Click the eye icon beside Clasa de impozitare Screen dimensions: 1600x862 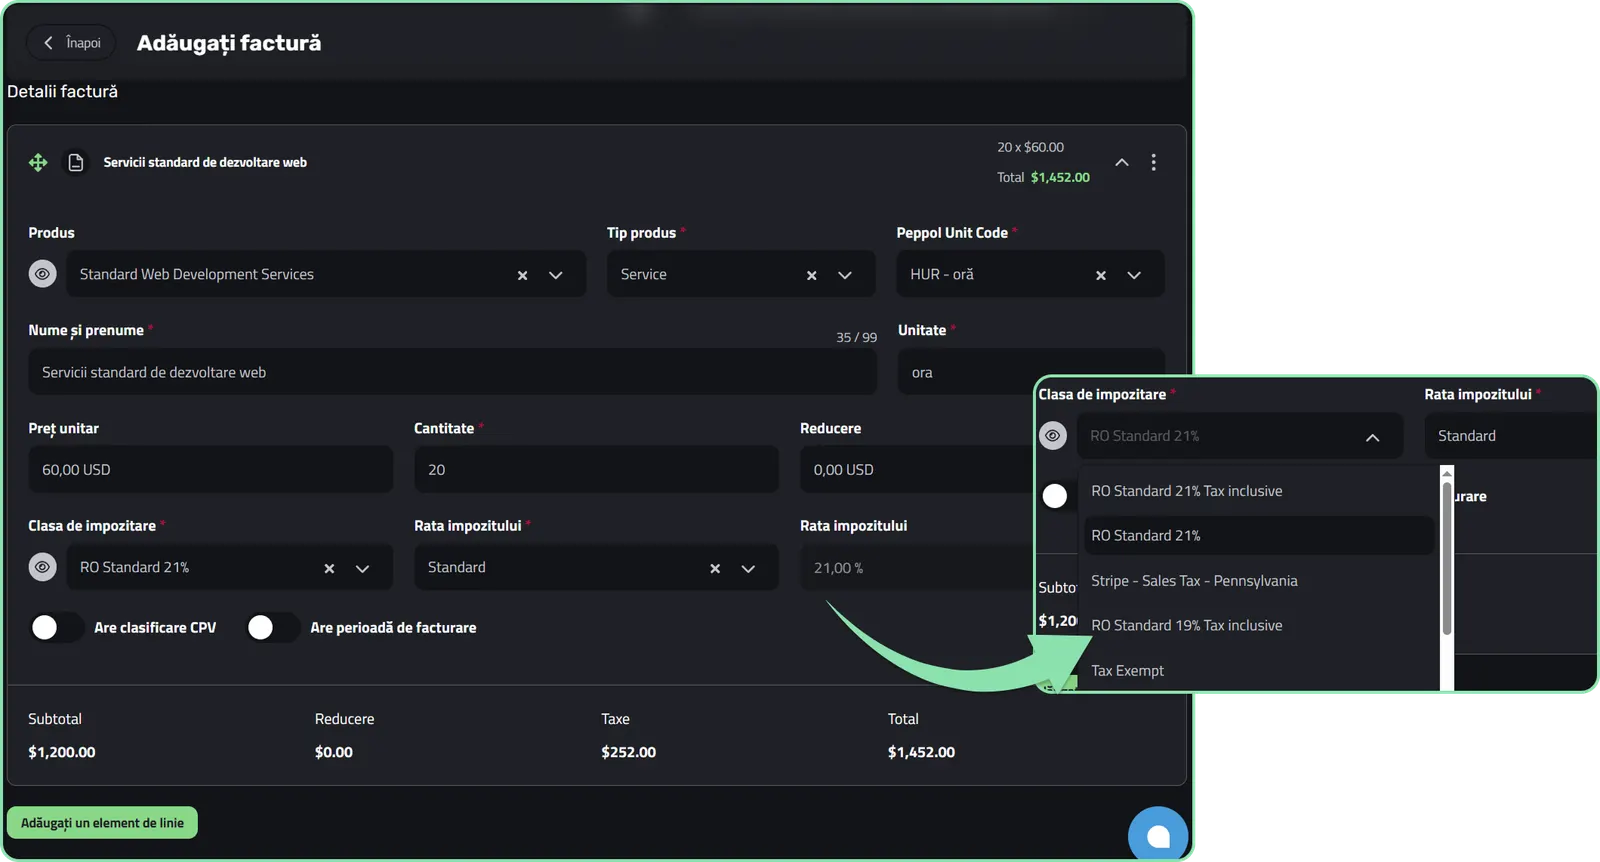42,567
